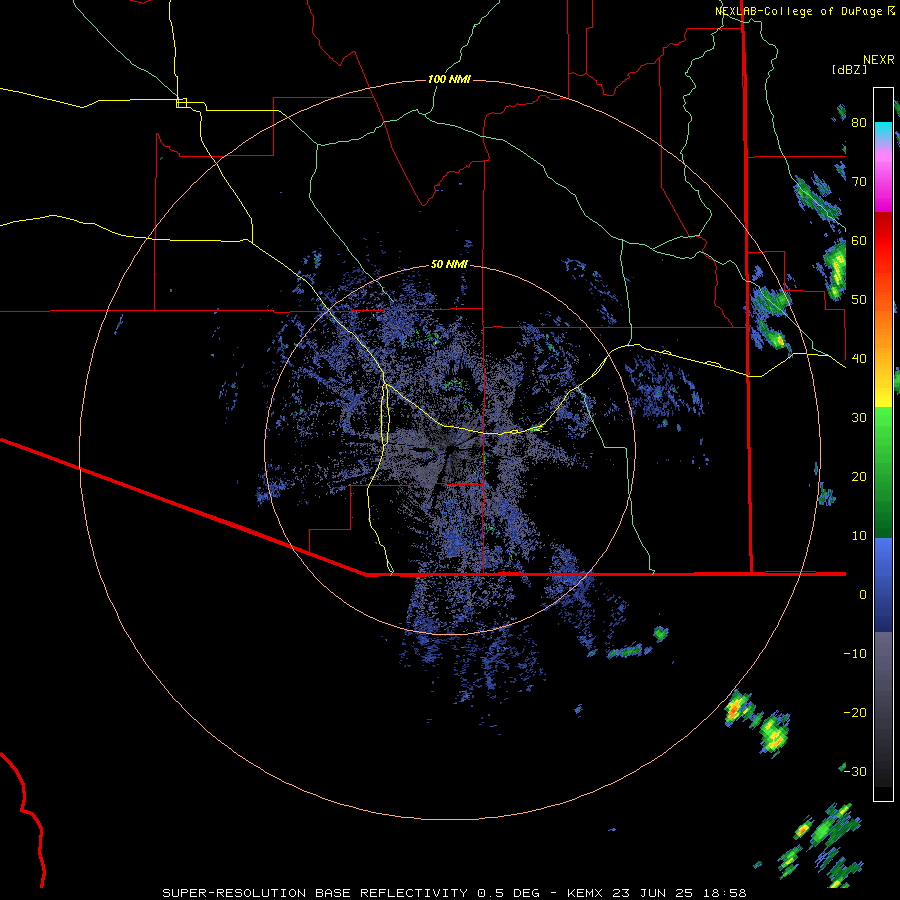
Task: Click the 50 dBZ scale value
Action: coord(859,300)
